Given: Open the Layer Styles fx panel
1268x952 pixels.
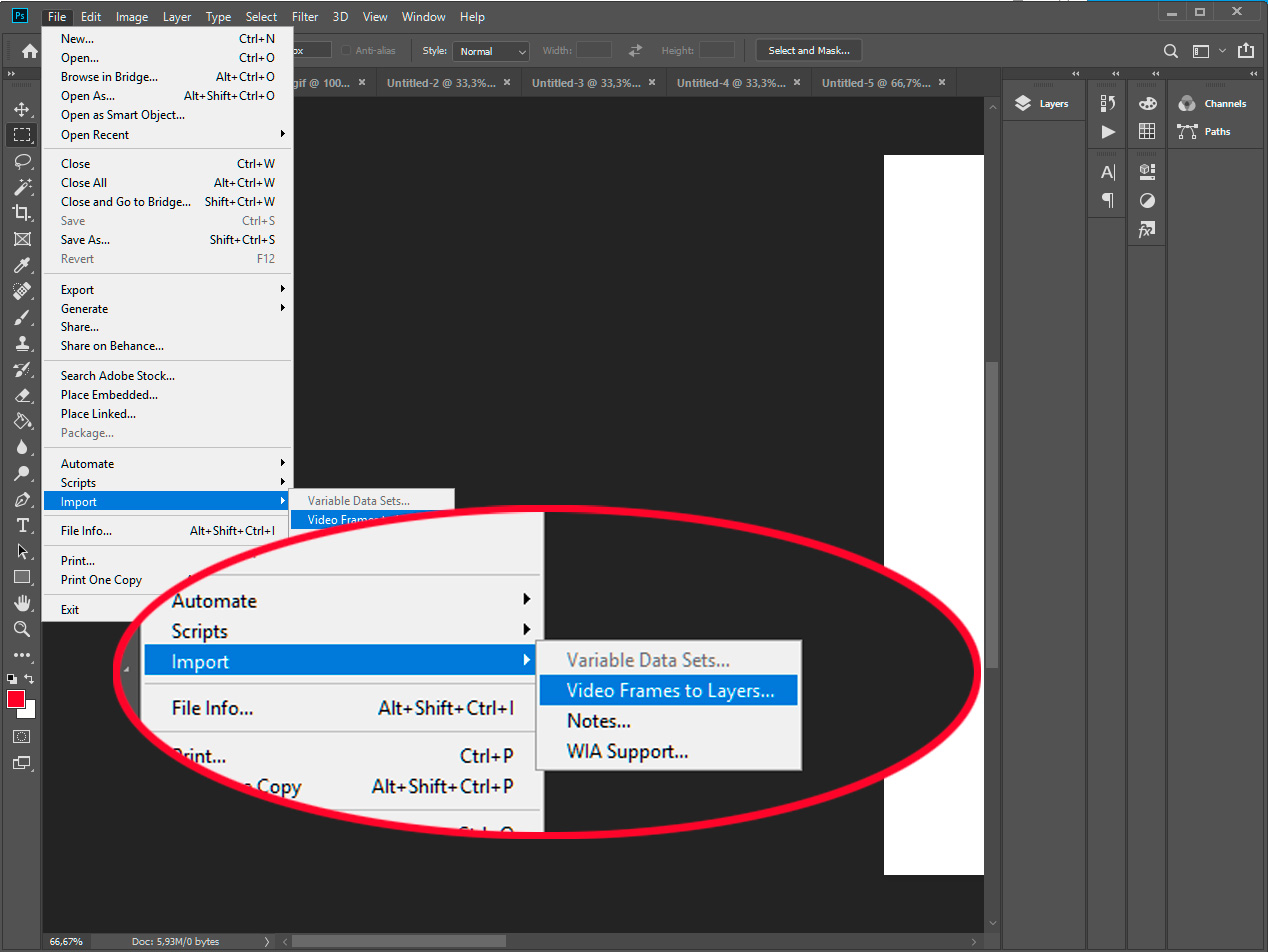Looking at the screenshot, I should point(1147,229).
